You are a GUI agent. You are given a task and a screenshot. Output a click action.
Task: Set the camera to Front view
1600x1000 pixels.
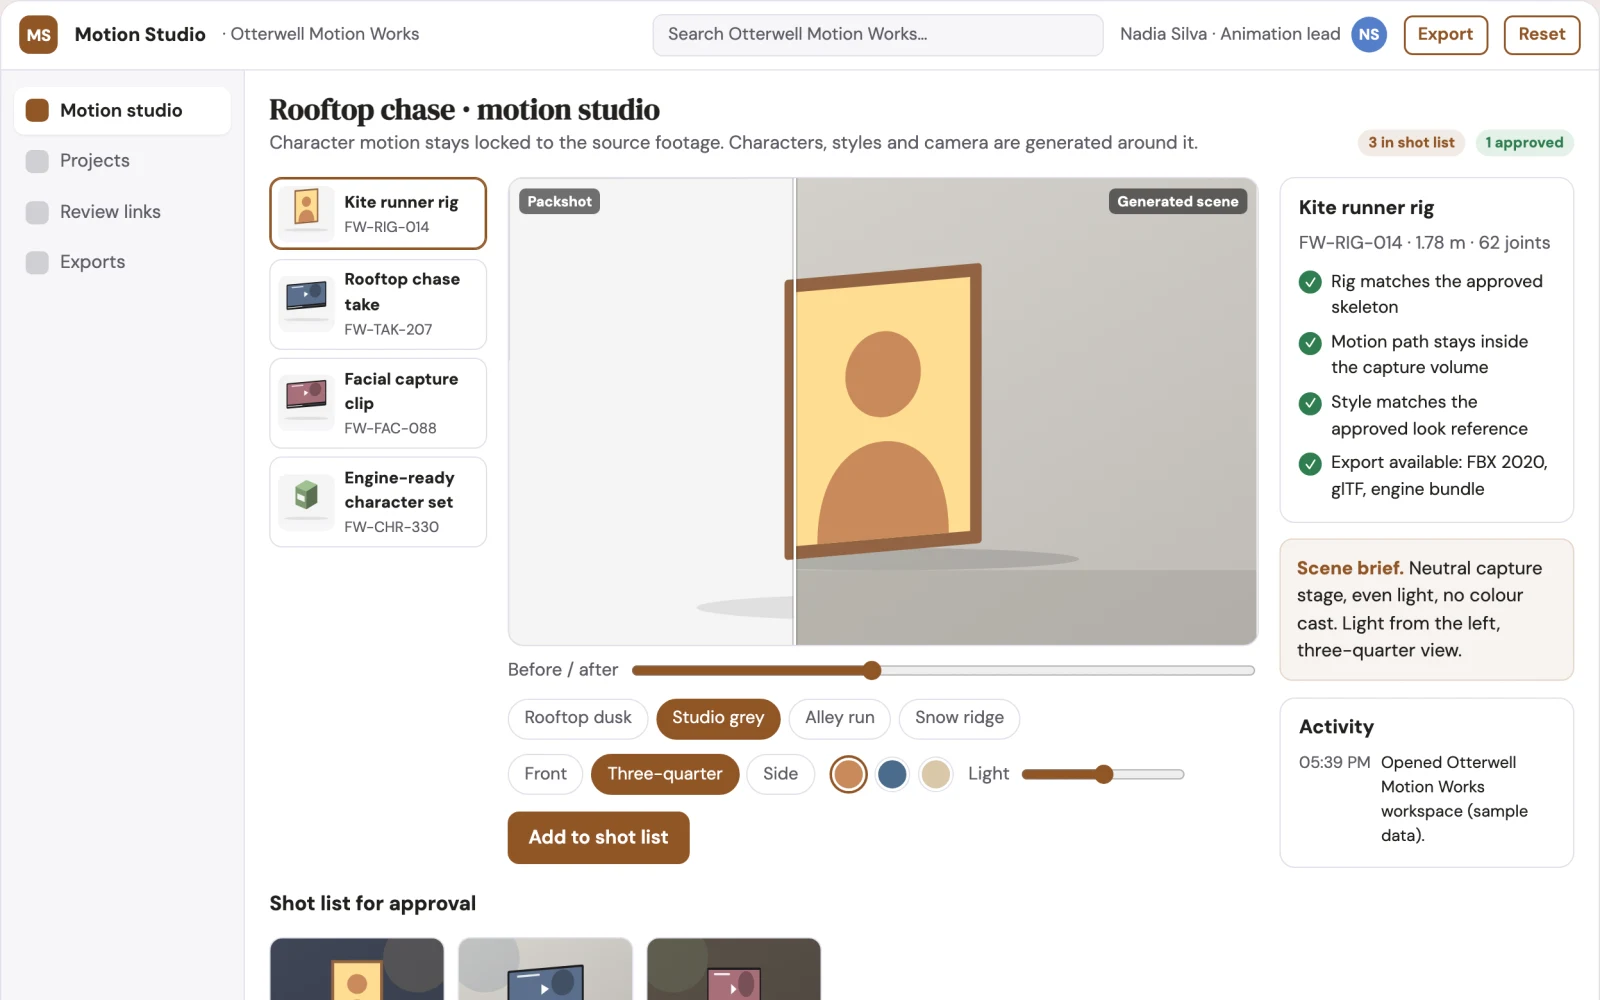pos(545,774)
